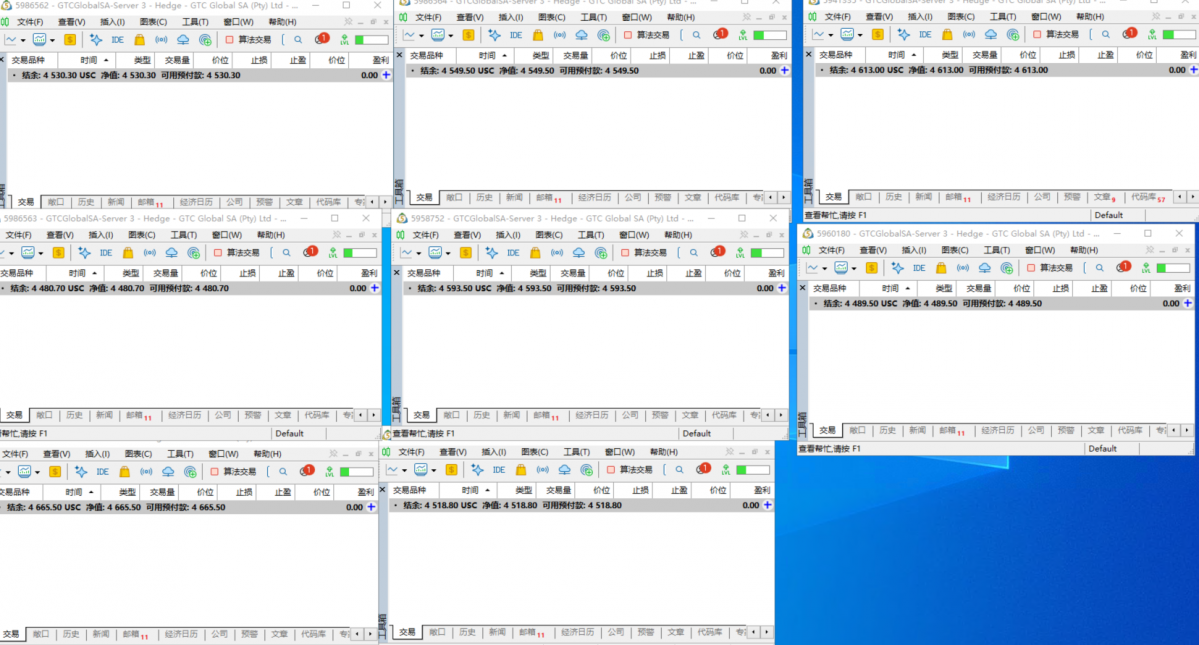Expand chart template dropdown in window 5986563
Image resolution: width=1199 pixels, height=645 pixels.
click(x=41, y=254)
